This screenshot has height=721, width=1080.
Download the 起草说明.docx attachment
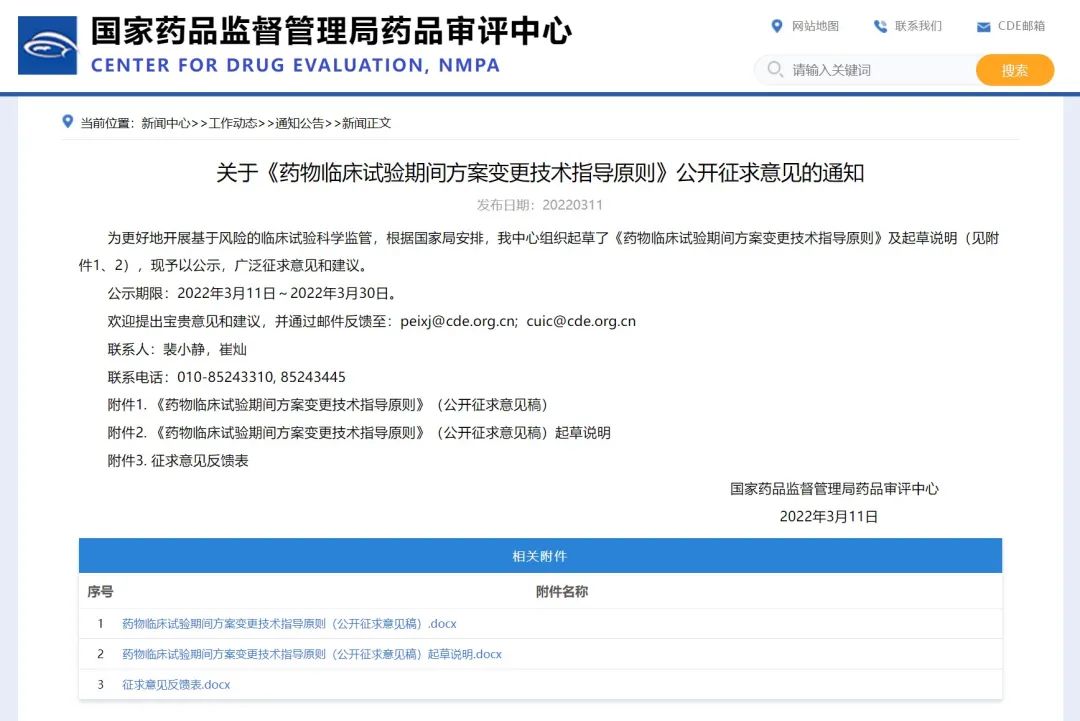[x=312, y=654]
